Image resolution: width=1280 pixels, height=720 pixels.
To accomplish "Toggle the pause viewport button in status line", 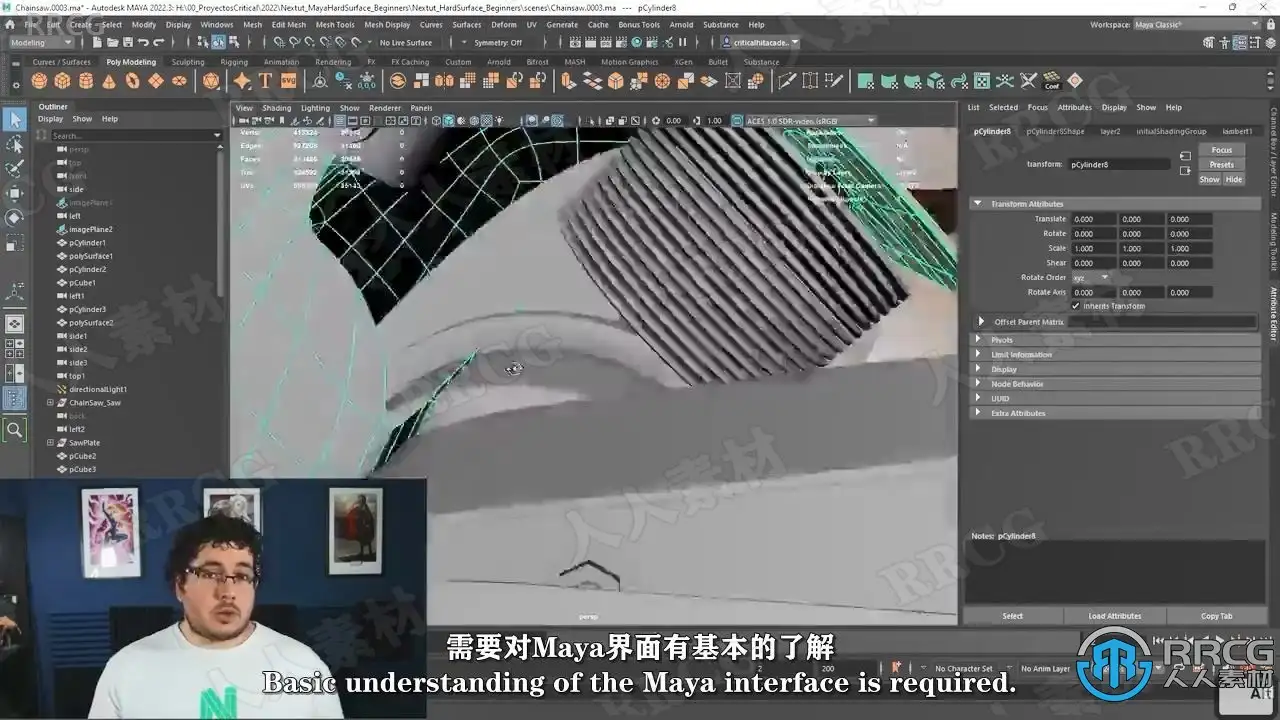I will pos(683,43).
